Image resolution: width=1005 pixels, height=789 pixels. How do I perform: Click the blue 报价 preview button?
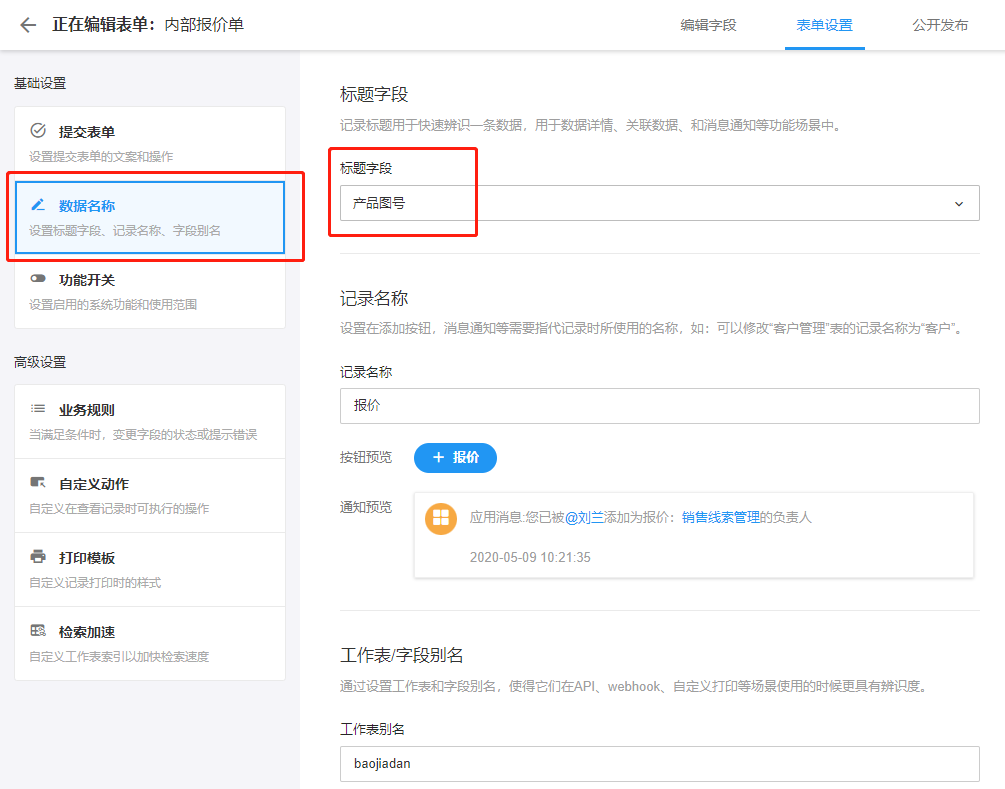455,457
